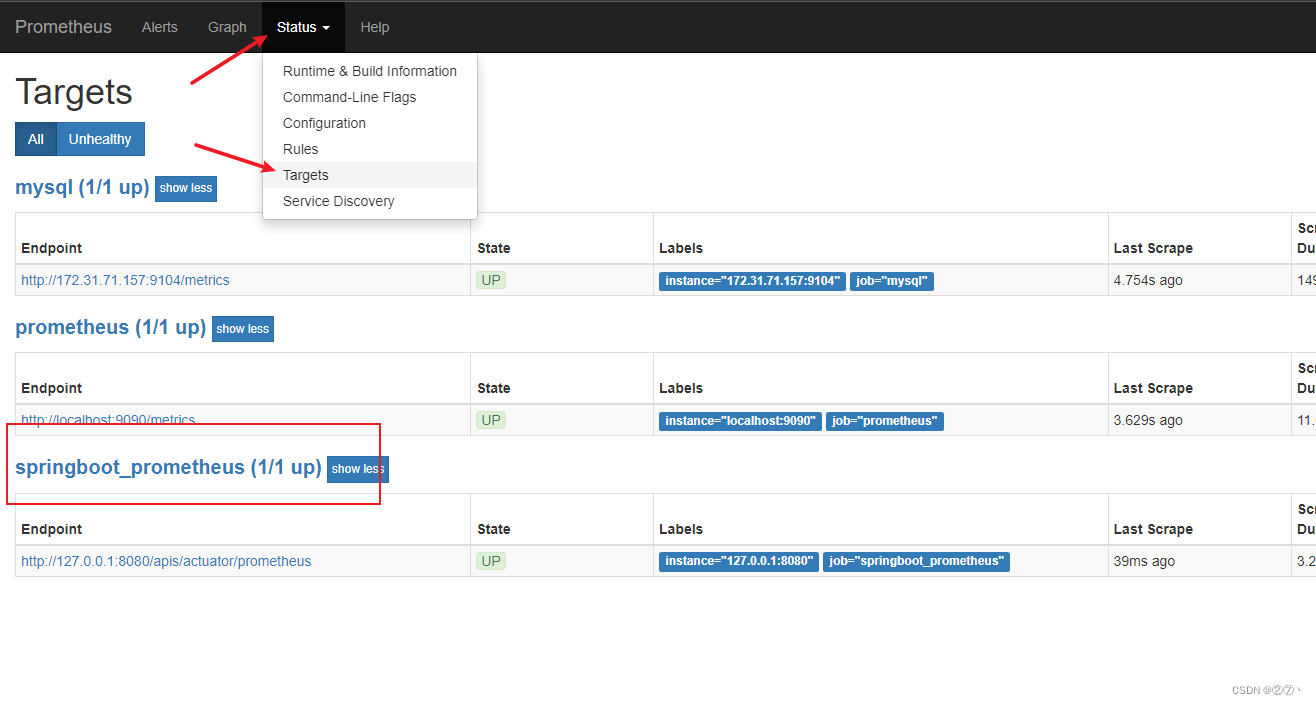This screenshot has width=1316, height=705.
Task: Click label instance="localhost:9090"
Action: (740, 421)
